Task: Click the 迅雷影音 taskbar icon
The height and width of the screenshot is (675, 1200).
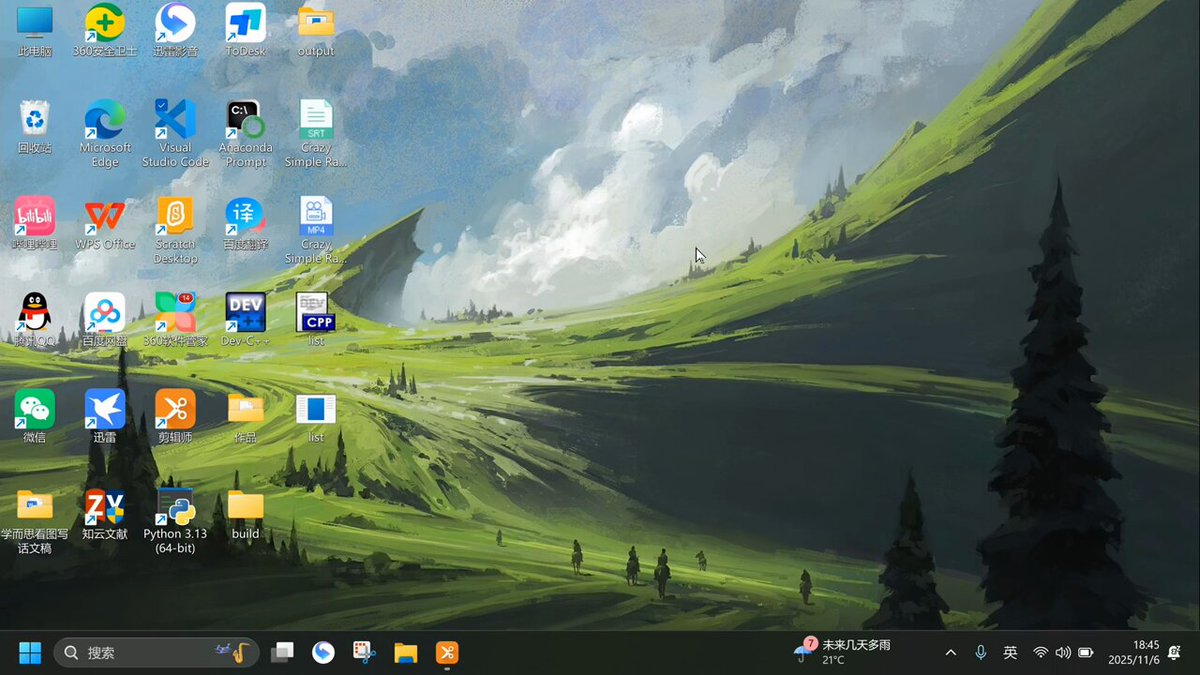Action: click(x=323, y=653)
